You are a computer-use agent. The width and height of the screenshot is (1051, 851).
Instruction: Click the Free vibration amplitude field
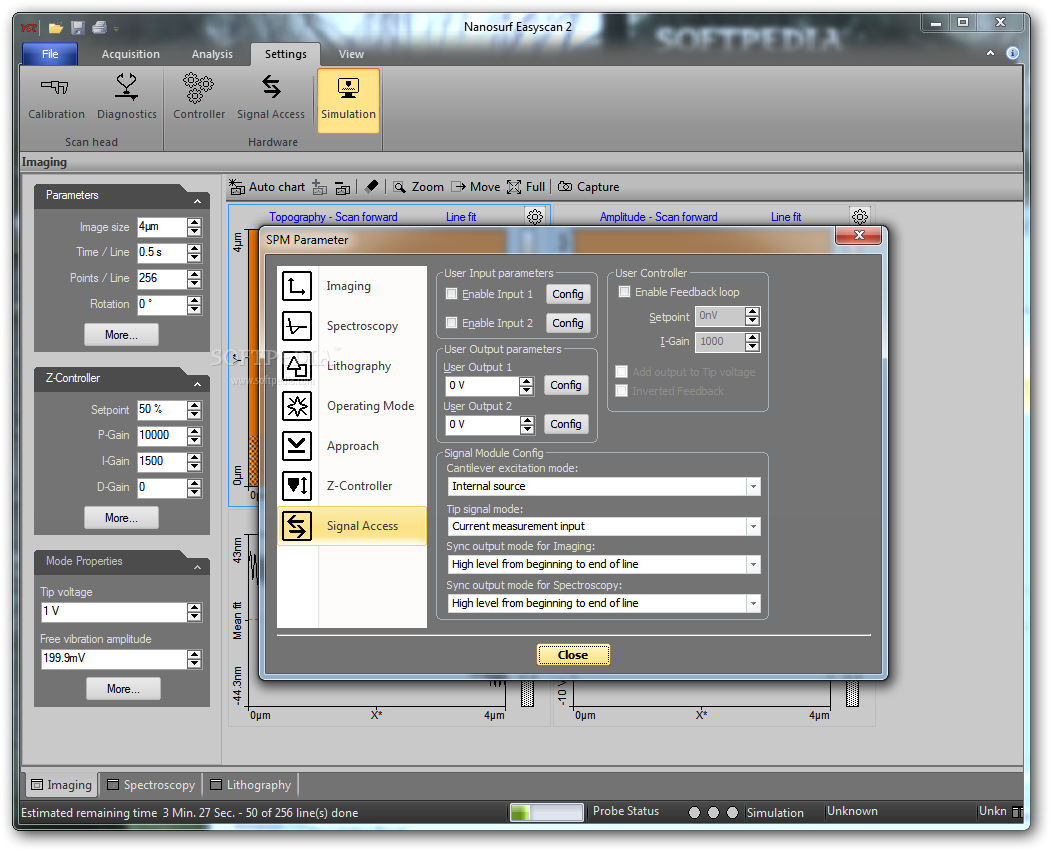[114, 659]
